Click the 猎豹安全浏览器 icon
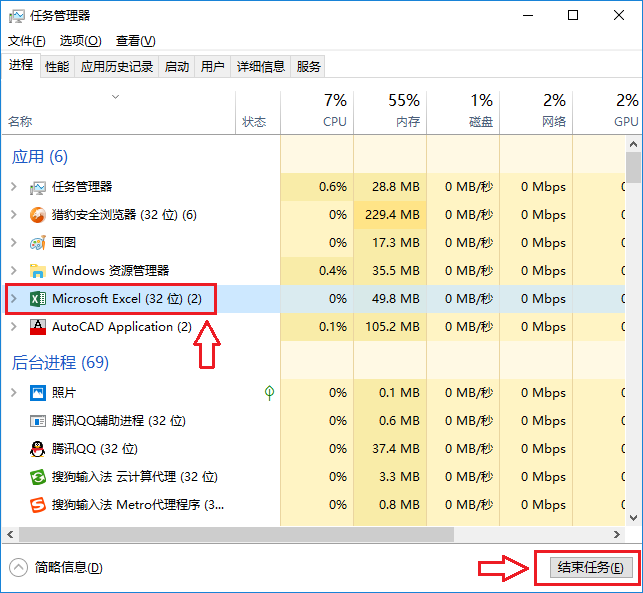 click(38, 215)
